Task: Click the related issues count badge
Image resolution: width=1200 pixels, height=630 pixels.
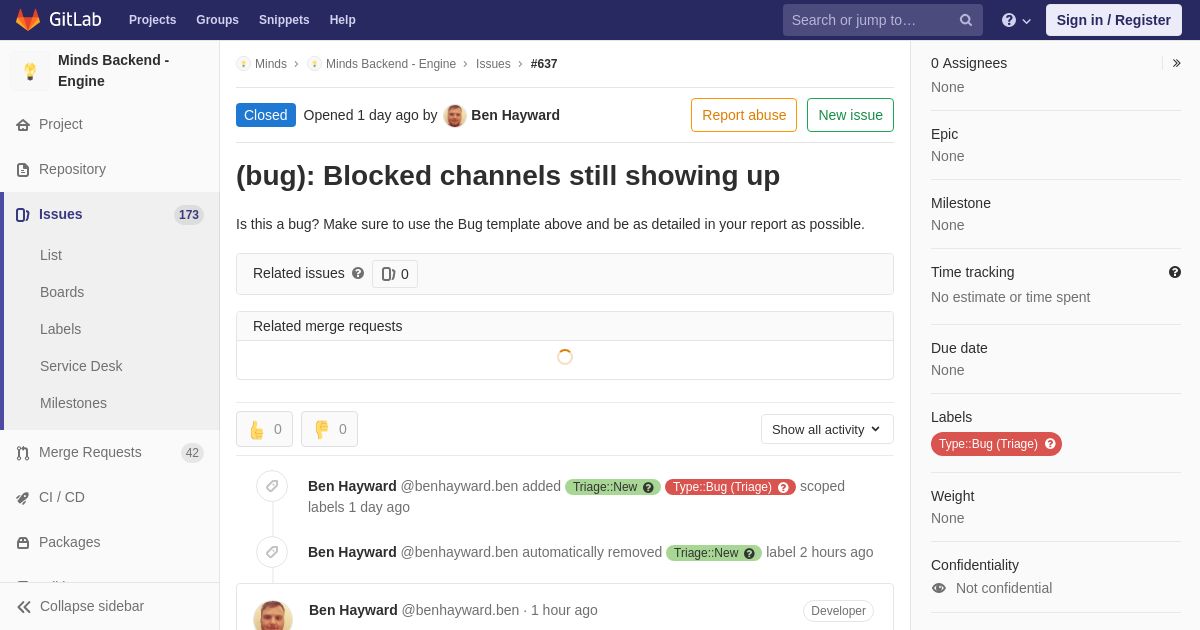Action: pyautogui.click(x=395, y=274)
